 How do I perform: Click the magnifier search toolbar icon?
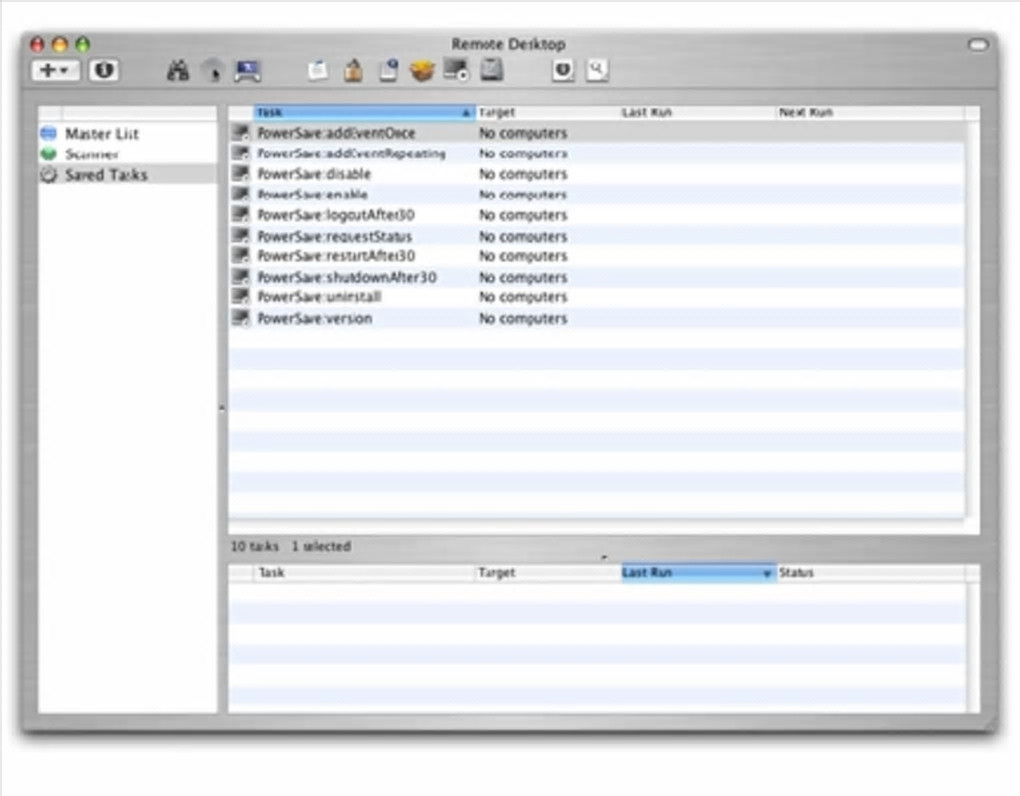pyautogui.click(x=597, y=70)
